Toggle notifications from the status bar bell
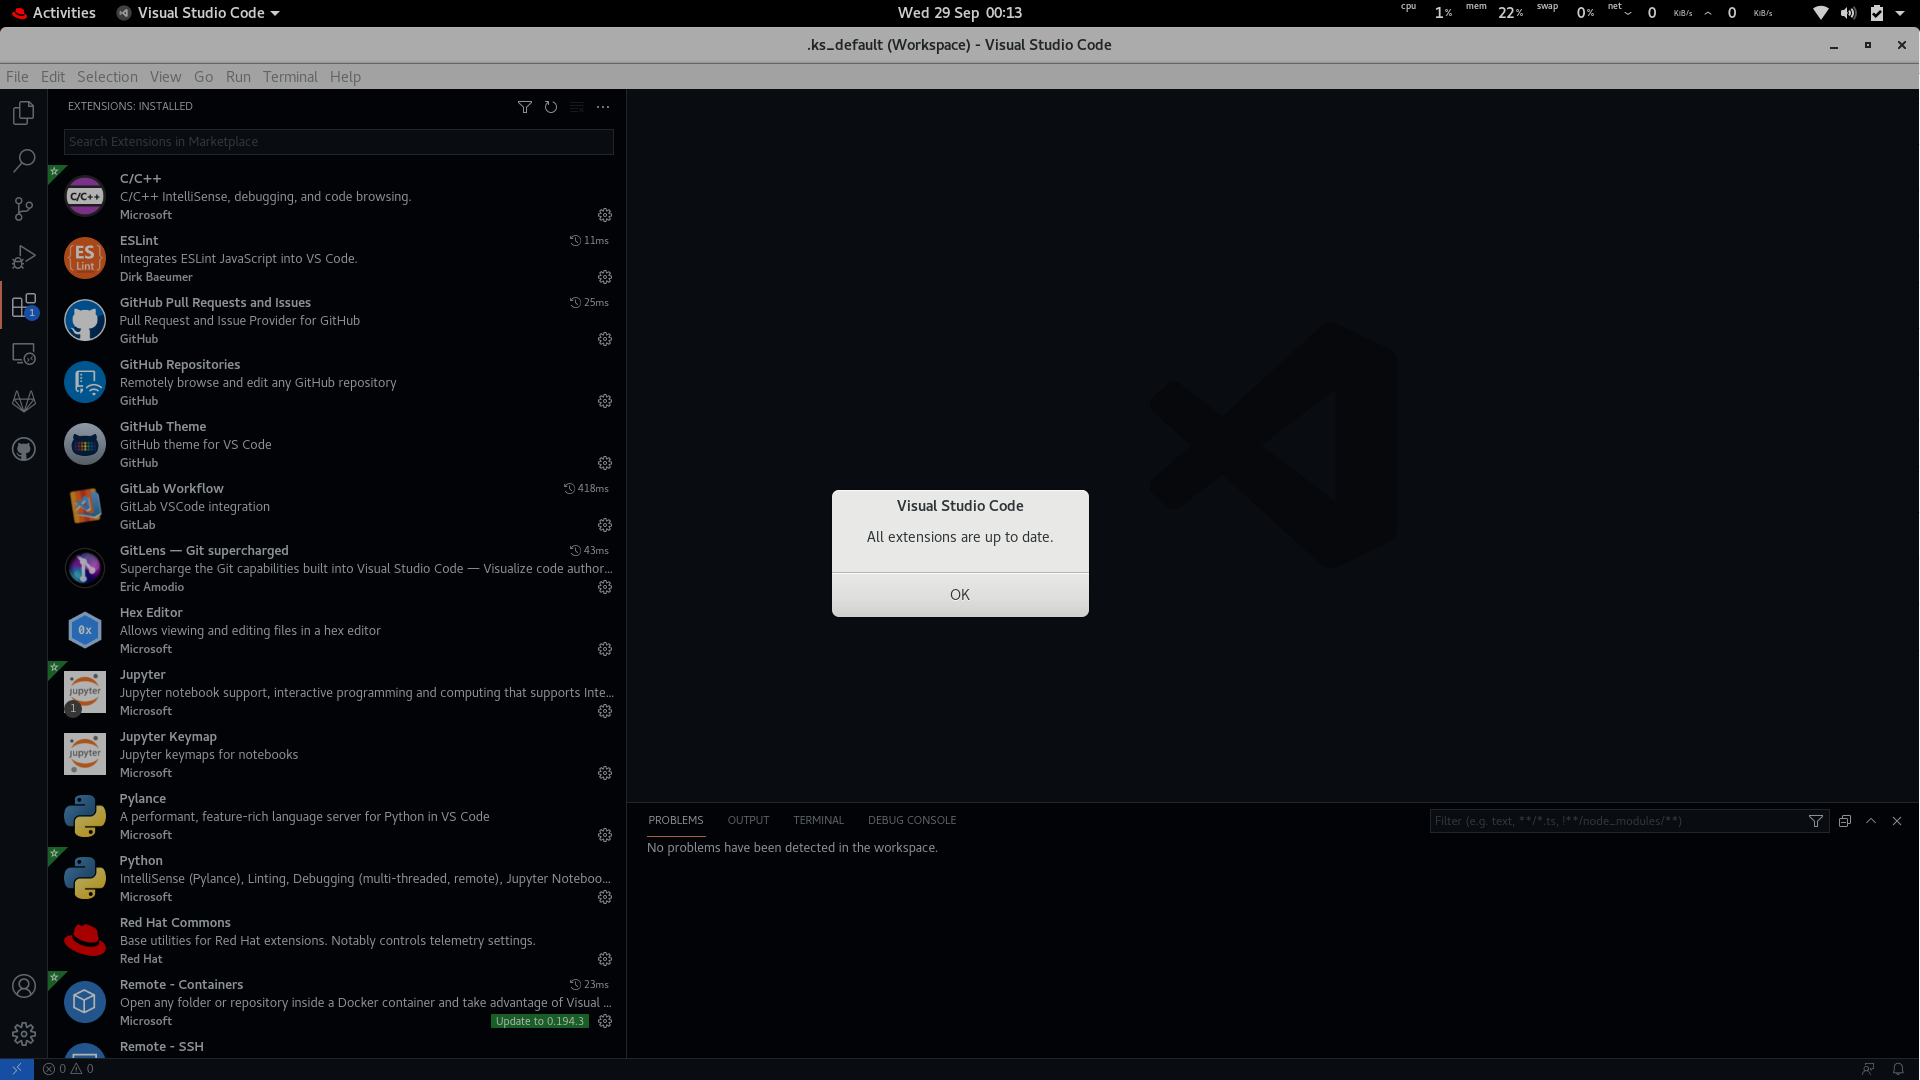This screenshot has width=1920, height=1080. click(x=1897, y=1068)
